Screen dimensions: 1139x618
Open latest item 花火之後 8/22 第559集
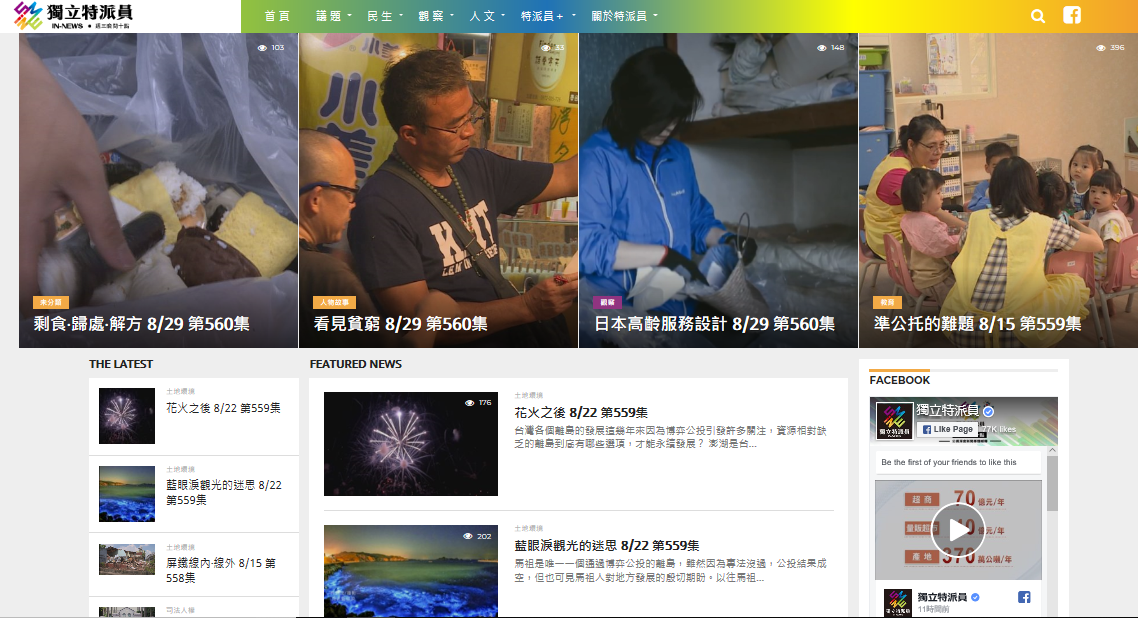(223, 408)
